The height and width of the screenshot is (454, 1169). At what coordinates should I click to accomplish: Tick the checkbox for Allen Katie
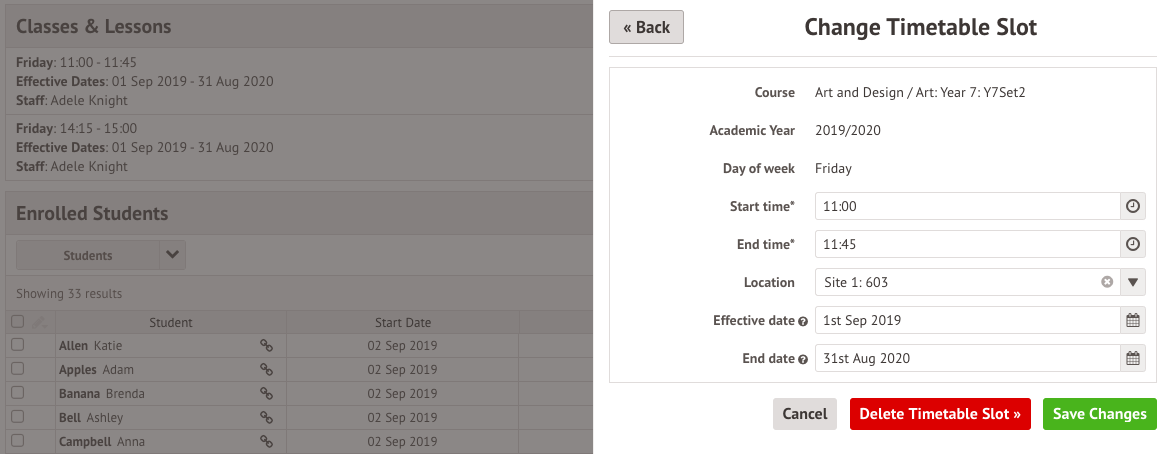pos(17,345)
